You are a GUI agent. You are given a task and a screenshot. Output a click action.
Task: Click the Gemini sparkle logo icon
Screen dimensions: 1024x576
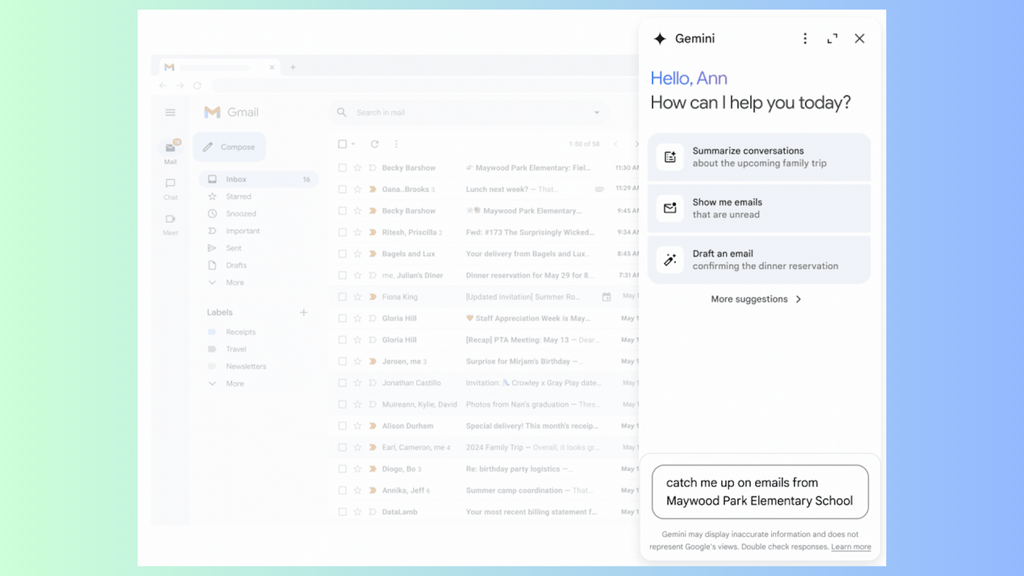tap(660, 39)
